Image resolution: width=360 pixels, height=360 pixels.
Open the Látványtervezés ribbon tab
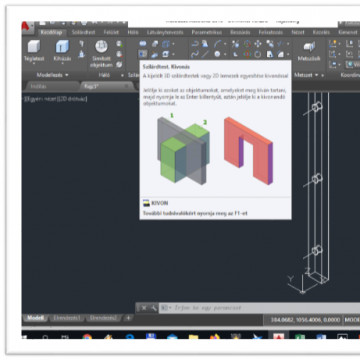coord(165,32)
